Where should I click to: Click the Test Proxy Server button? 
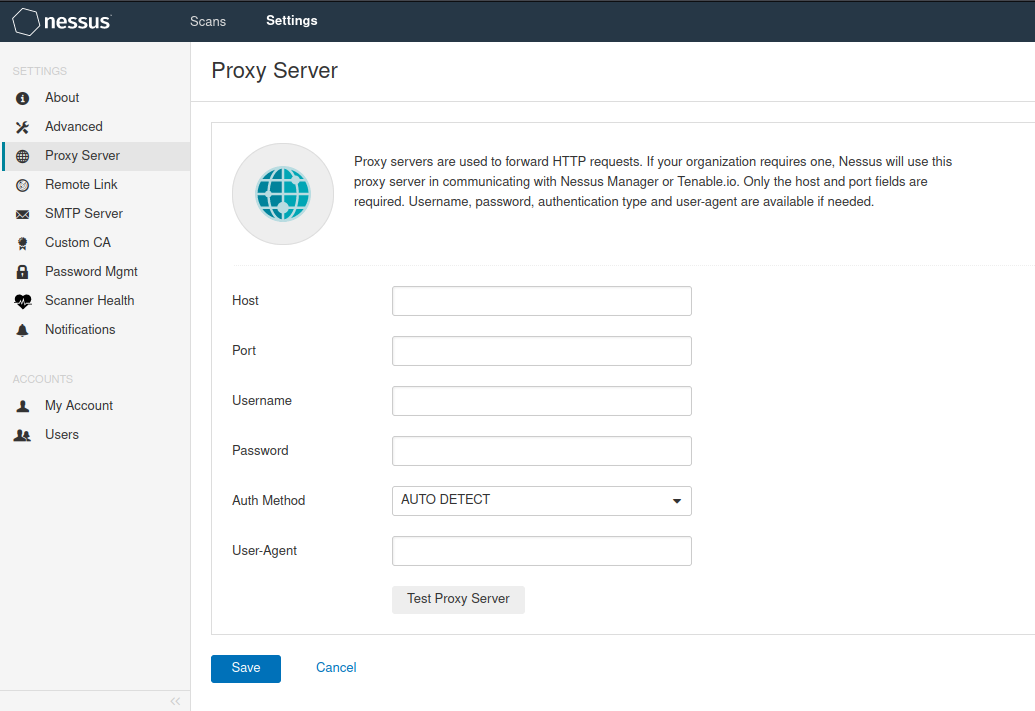(x=458, y=599)
